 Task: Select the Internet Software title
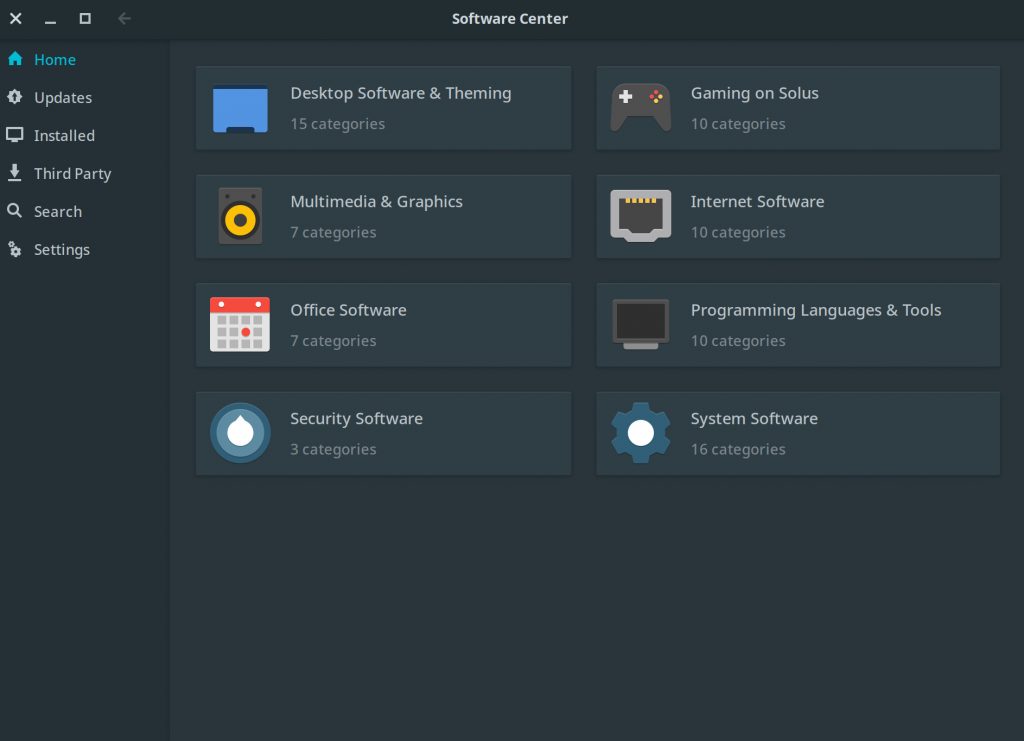tap(757, 202)
